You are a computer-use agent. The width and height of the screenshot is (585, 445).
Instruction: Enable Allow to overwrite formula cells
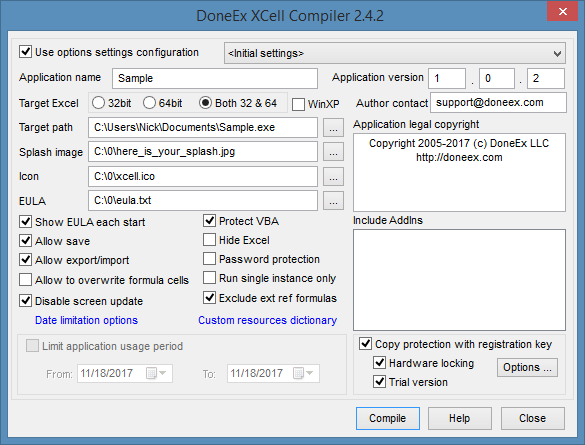(25, 279)
